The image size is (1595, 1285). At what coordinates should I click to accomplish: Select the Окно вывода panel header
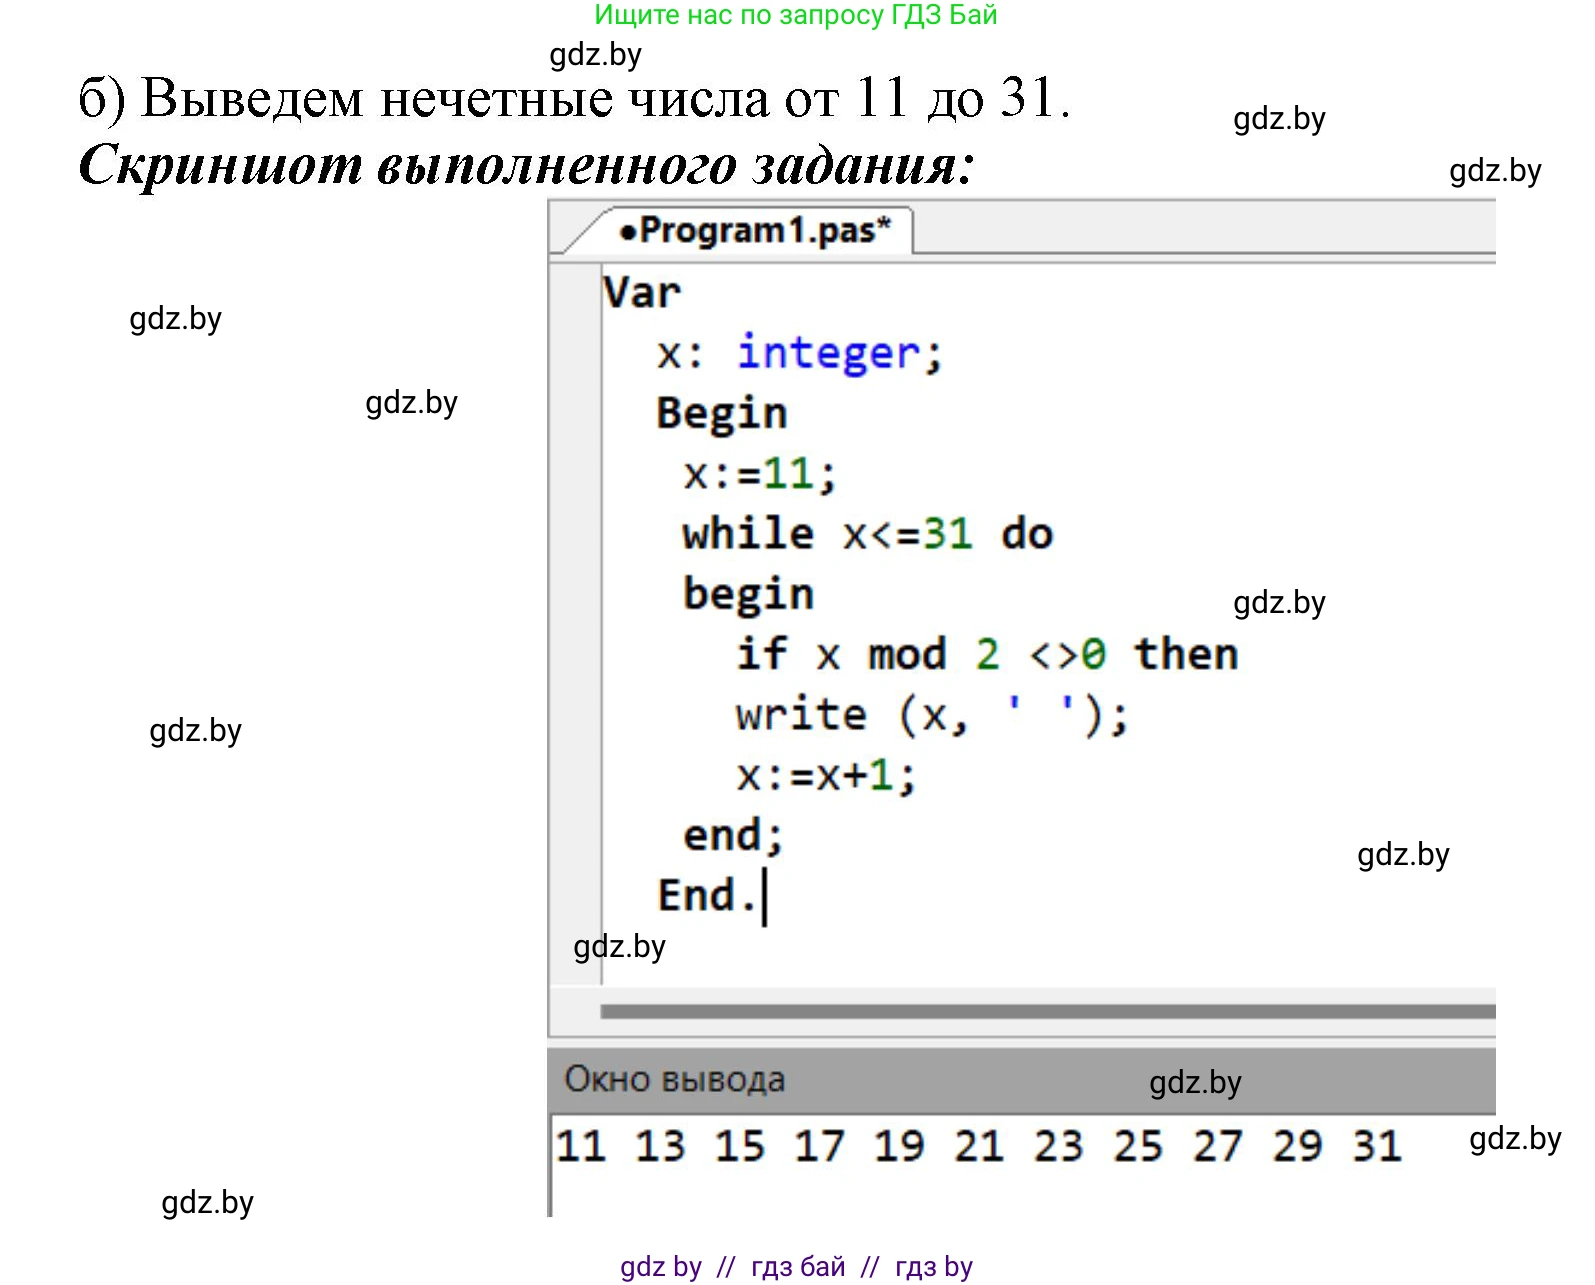click(675, 1079)
